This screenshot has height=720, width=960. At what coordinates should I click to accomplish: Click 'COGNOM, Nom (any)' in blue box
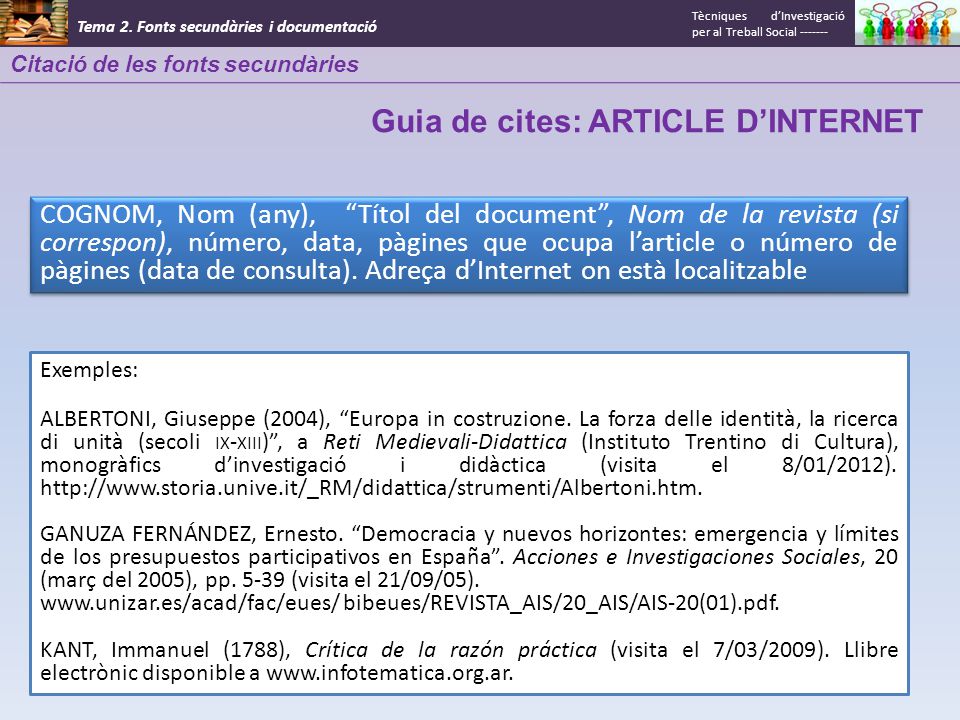point(177,215)
